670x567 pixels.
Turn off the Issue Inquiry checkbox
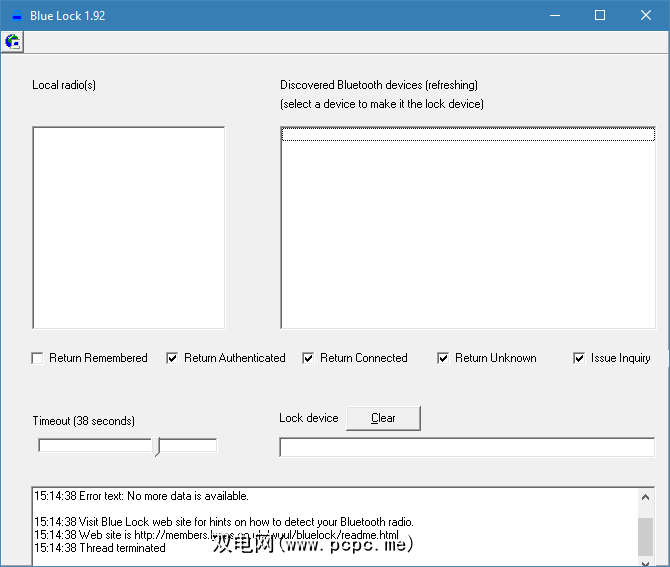579,358
